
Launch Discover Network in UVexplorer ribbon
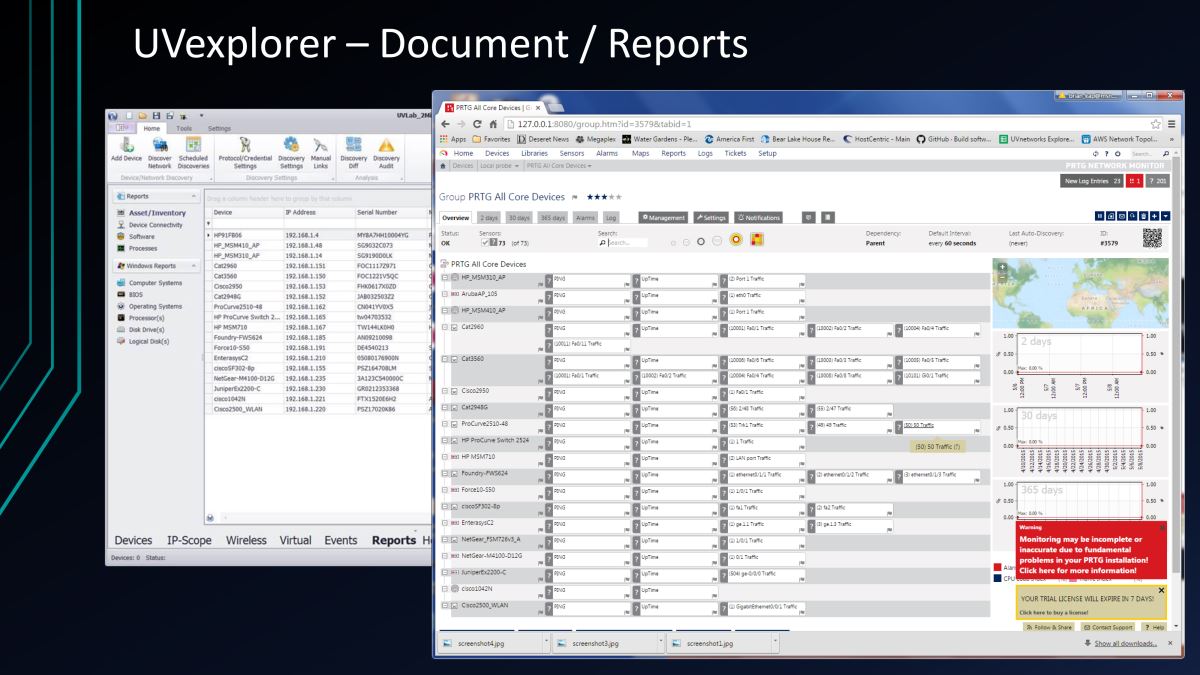point(160,151)
